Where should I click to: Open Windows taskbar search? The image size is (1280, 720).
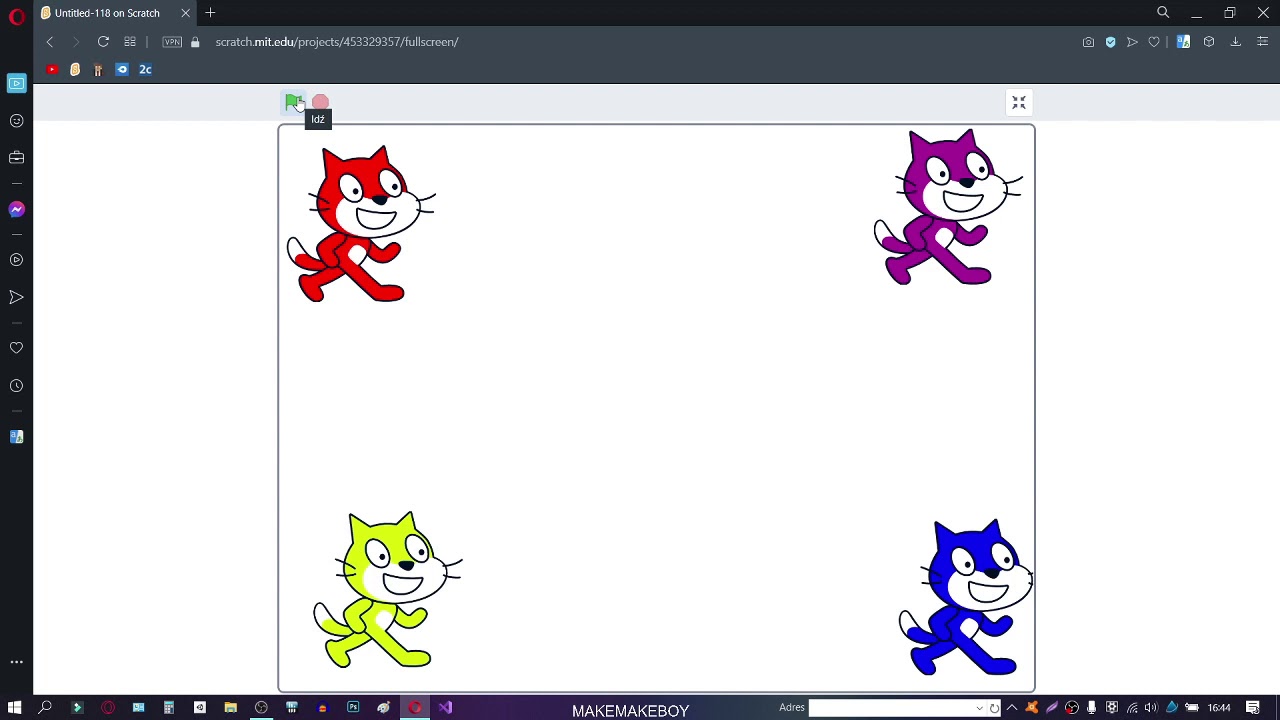(x=45, y=707)
